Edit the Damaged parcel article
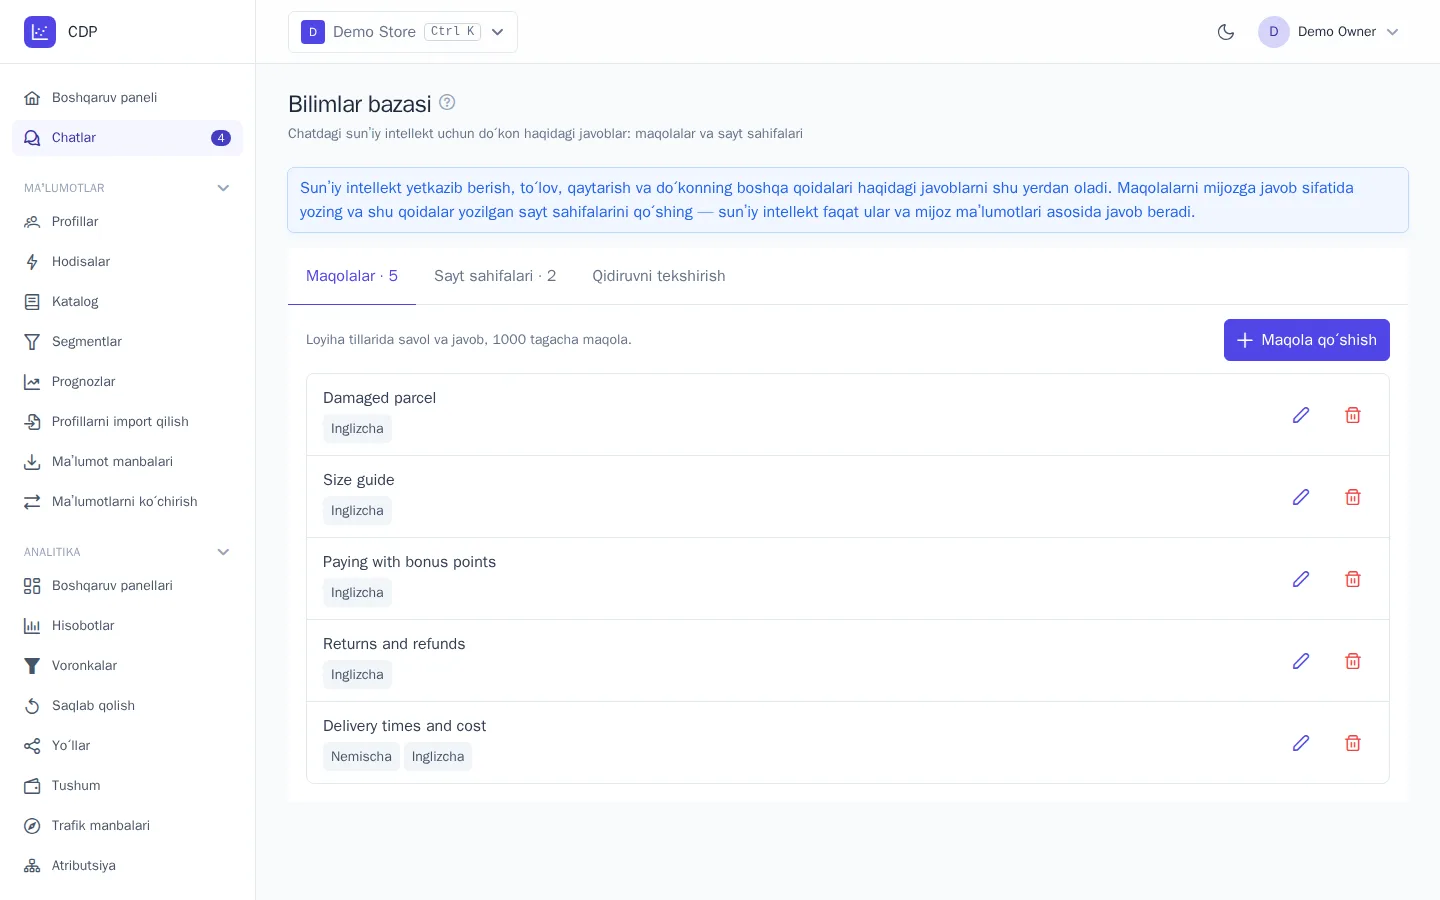The image size is (1440, 900). click(x=1301, y=415)
